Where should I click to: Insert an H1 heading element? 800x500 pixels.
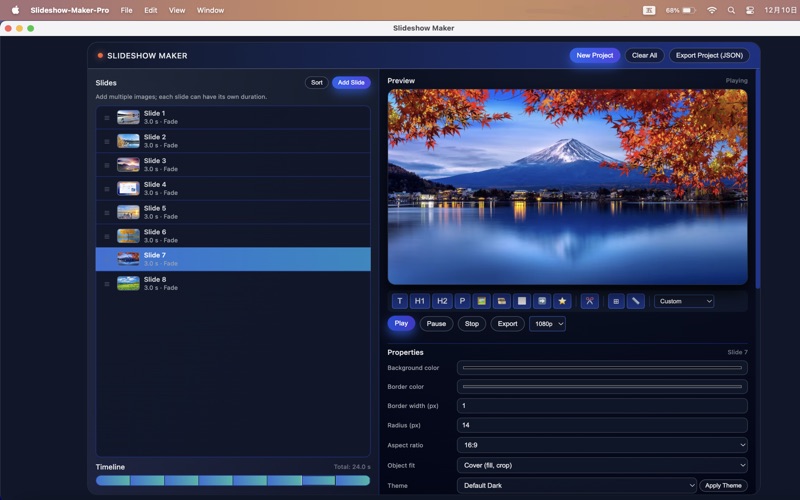420,301
